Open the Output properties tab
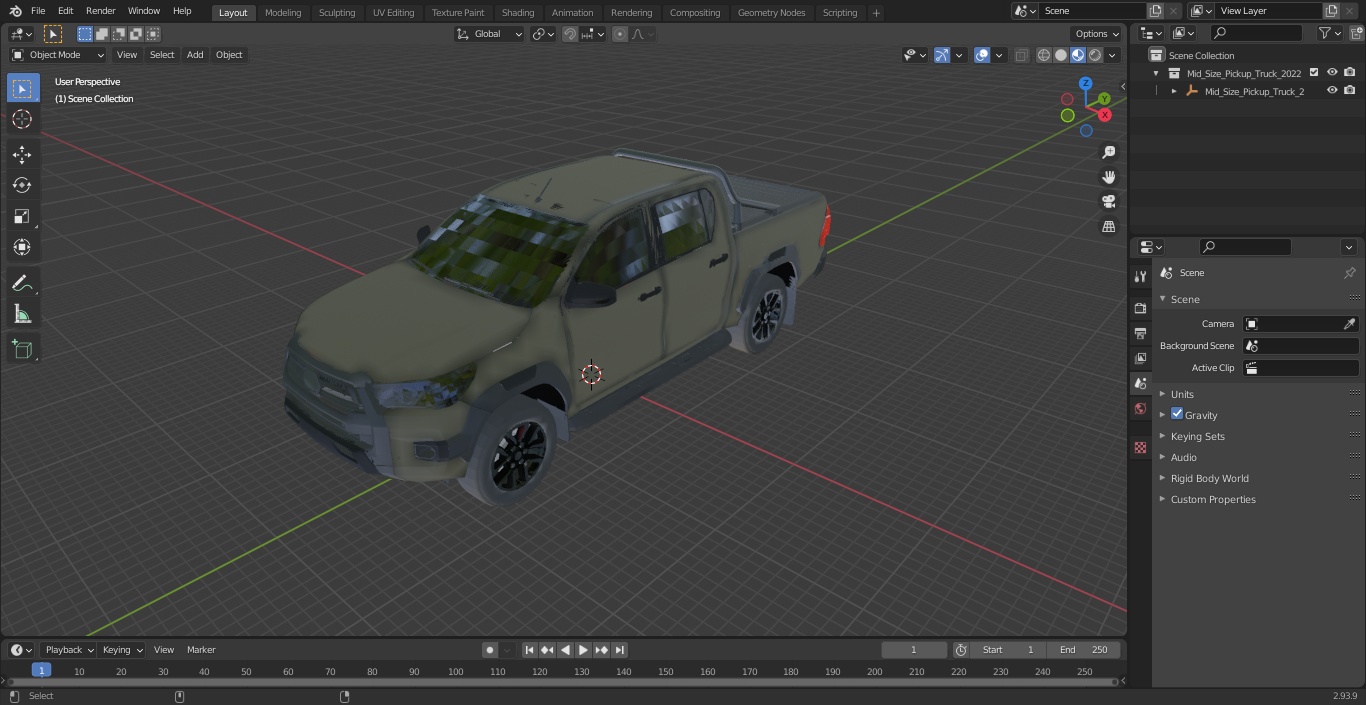The width and height of the screenshot is (1366, 705). [x=1140, y=333]
